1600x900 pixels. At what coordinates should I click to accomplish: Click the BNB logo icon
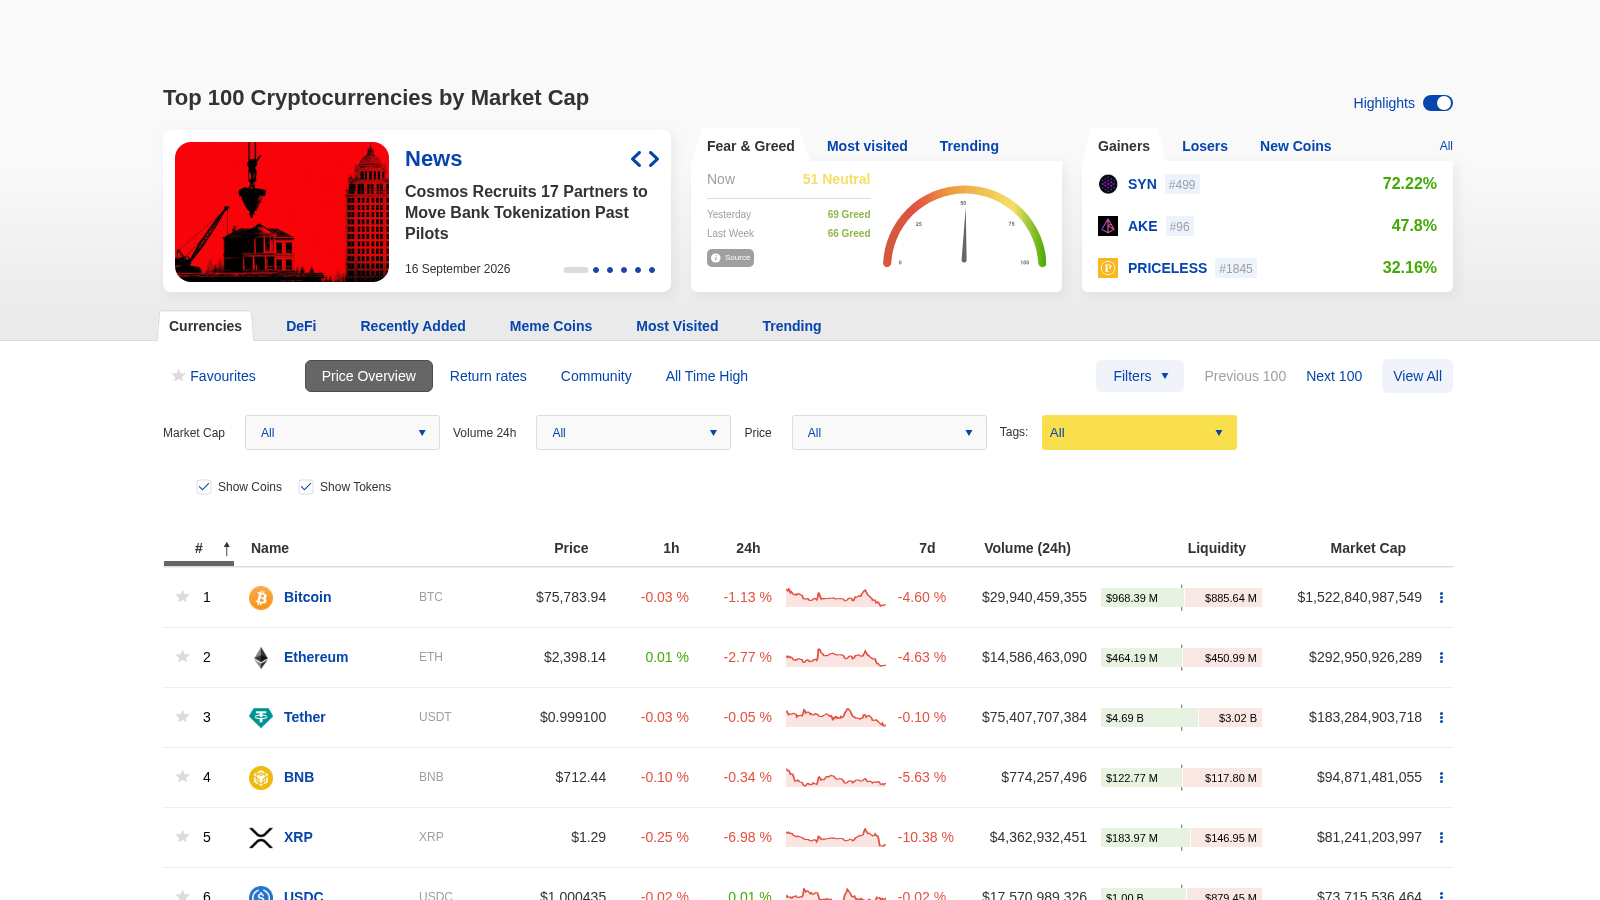[x=261, y=778]
